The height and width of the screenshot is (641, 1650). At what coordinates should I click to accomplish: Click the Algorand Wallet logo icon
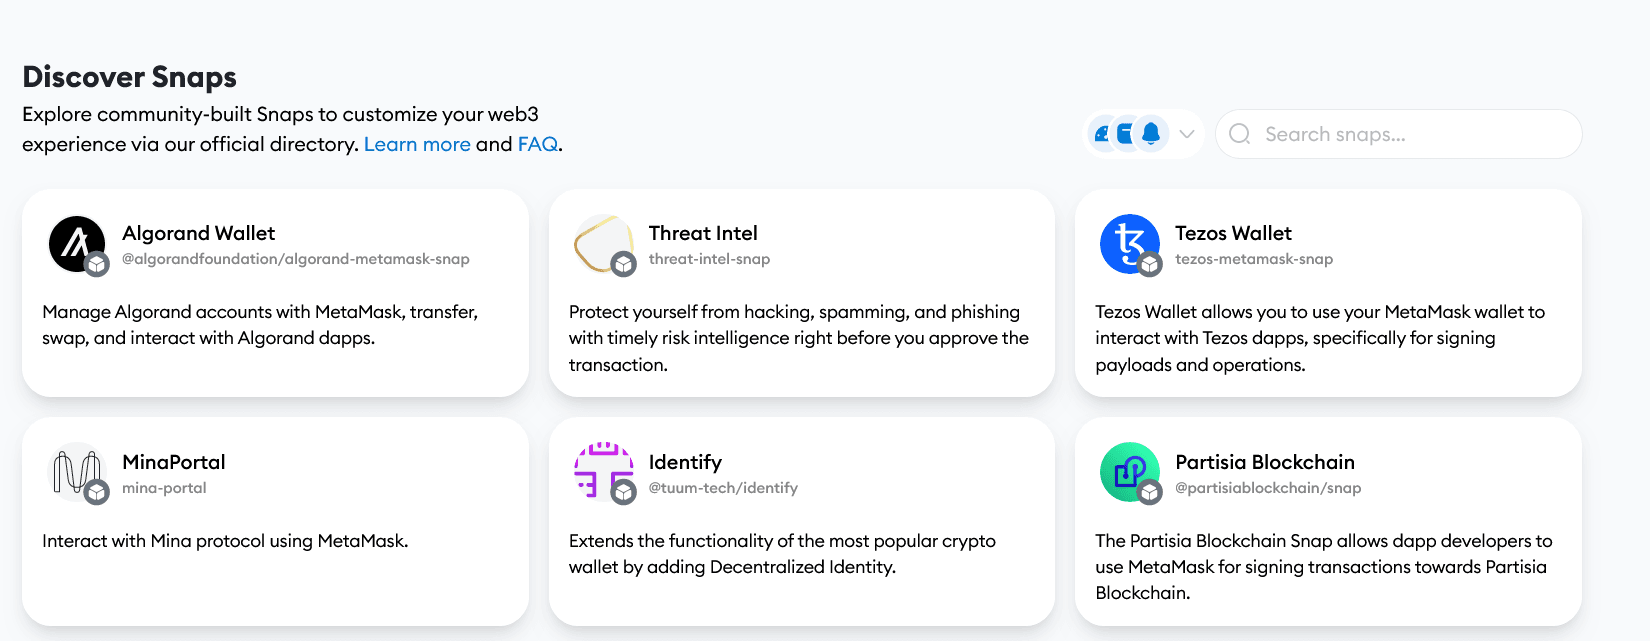click(77, 244)
